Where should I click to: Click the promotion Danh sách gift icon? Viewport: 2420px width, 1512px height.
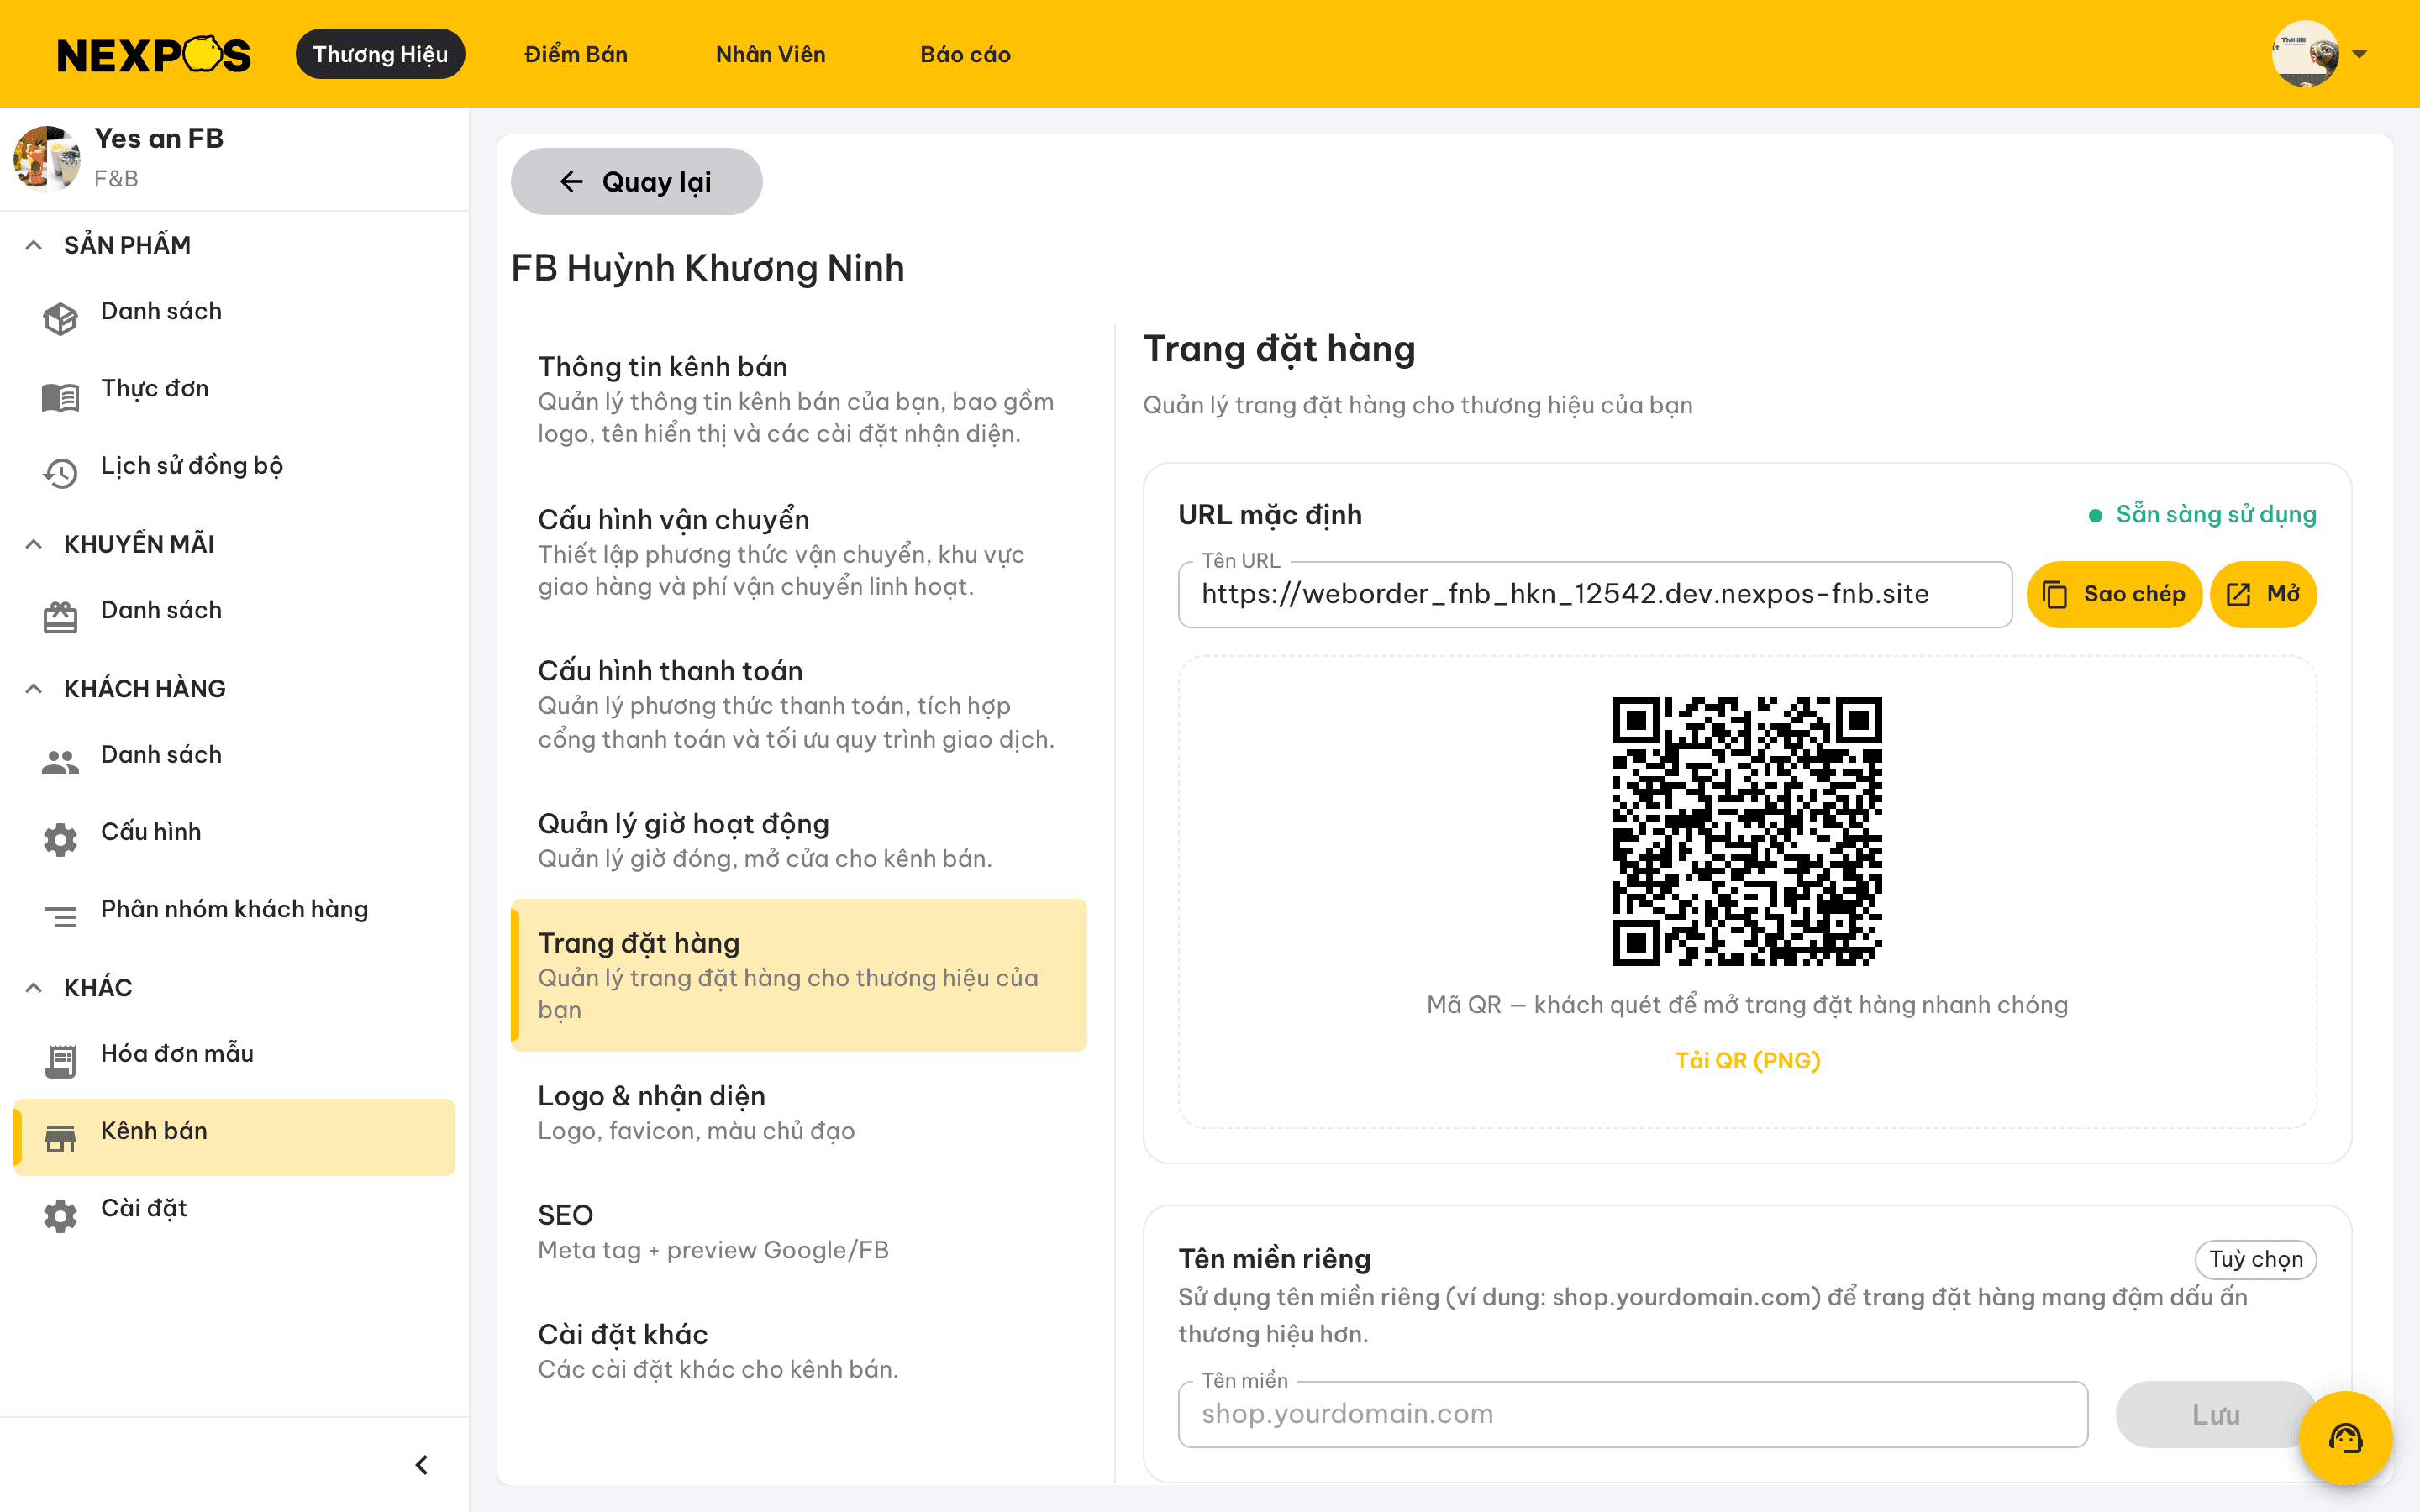60,618
